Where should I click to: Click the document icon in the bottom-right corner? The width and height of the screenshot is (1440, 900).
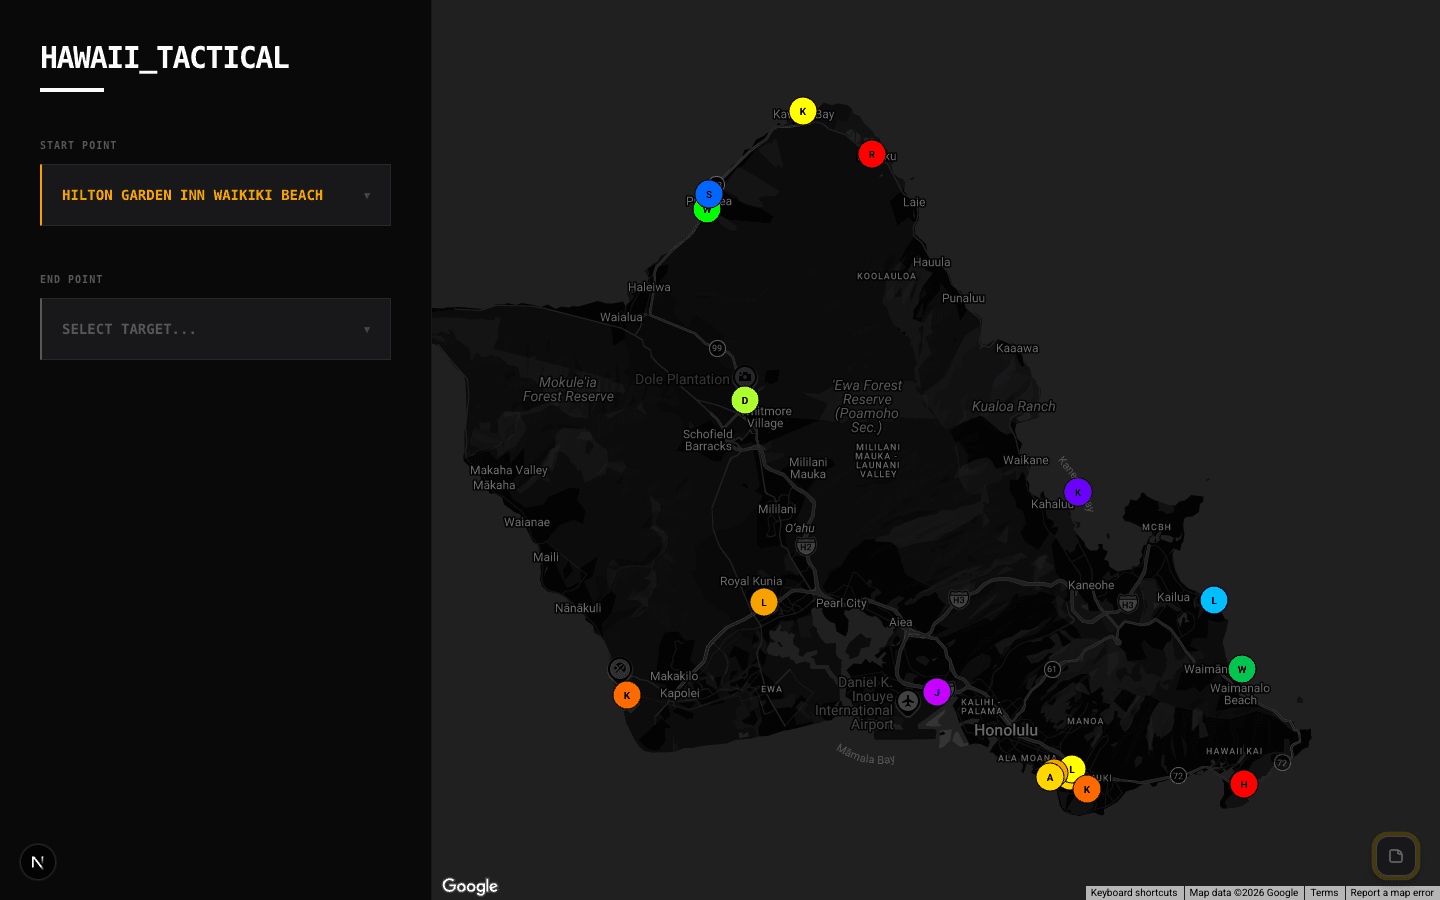pos(1396,856)
